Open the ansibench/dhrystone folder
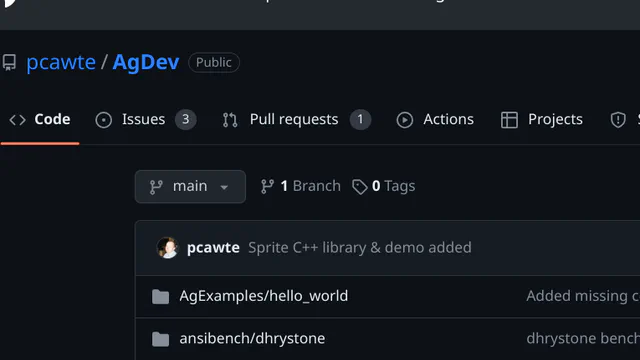The image size is (640, 360). [252, 338]
